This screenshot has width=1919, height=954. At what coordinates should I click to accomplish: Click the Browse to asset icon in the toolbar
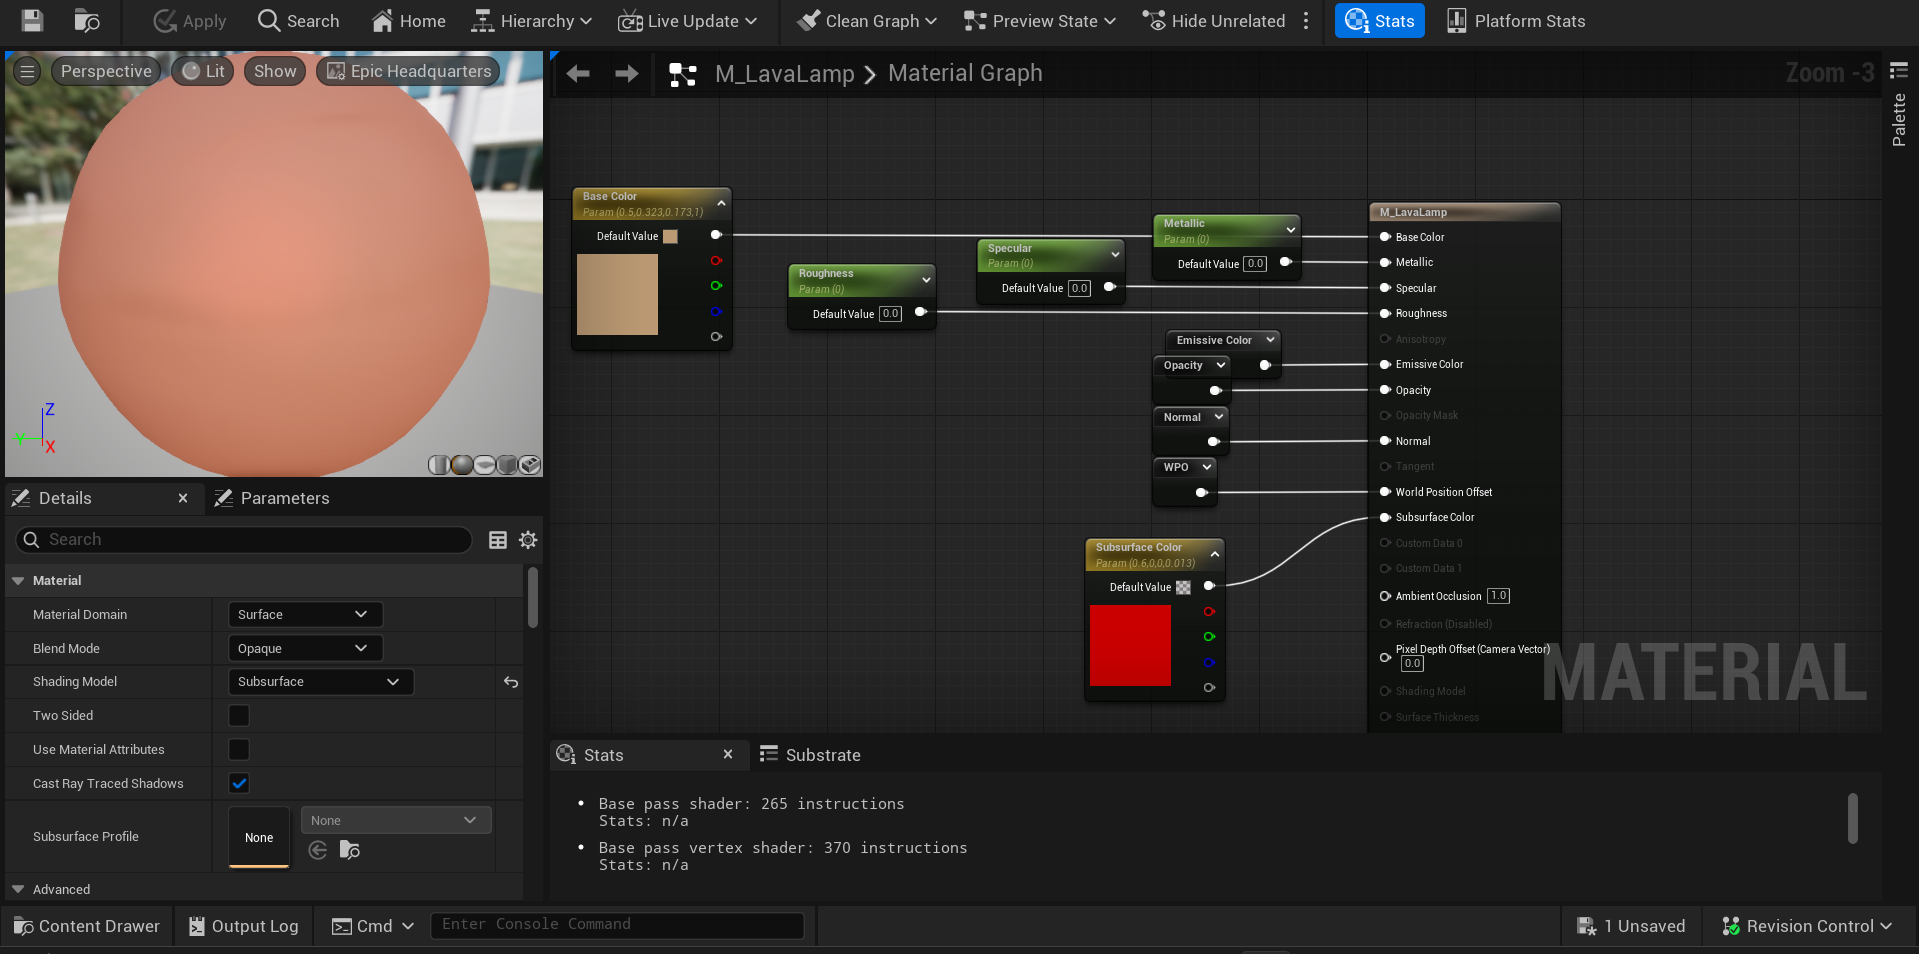click(x=87, y=21)
